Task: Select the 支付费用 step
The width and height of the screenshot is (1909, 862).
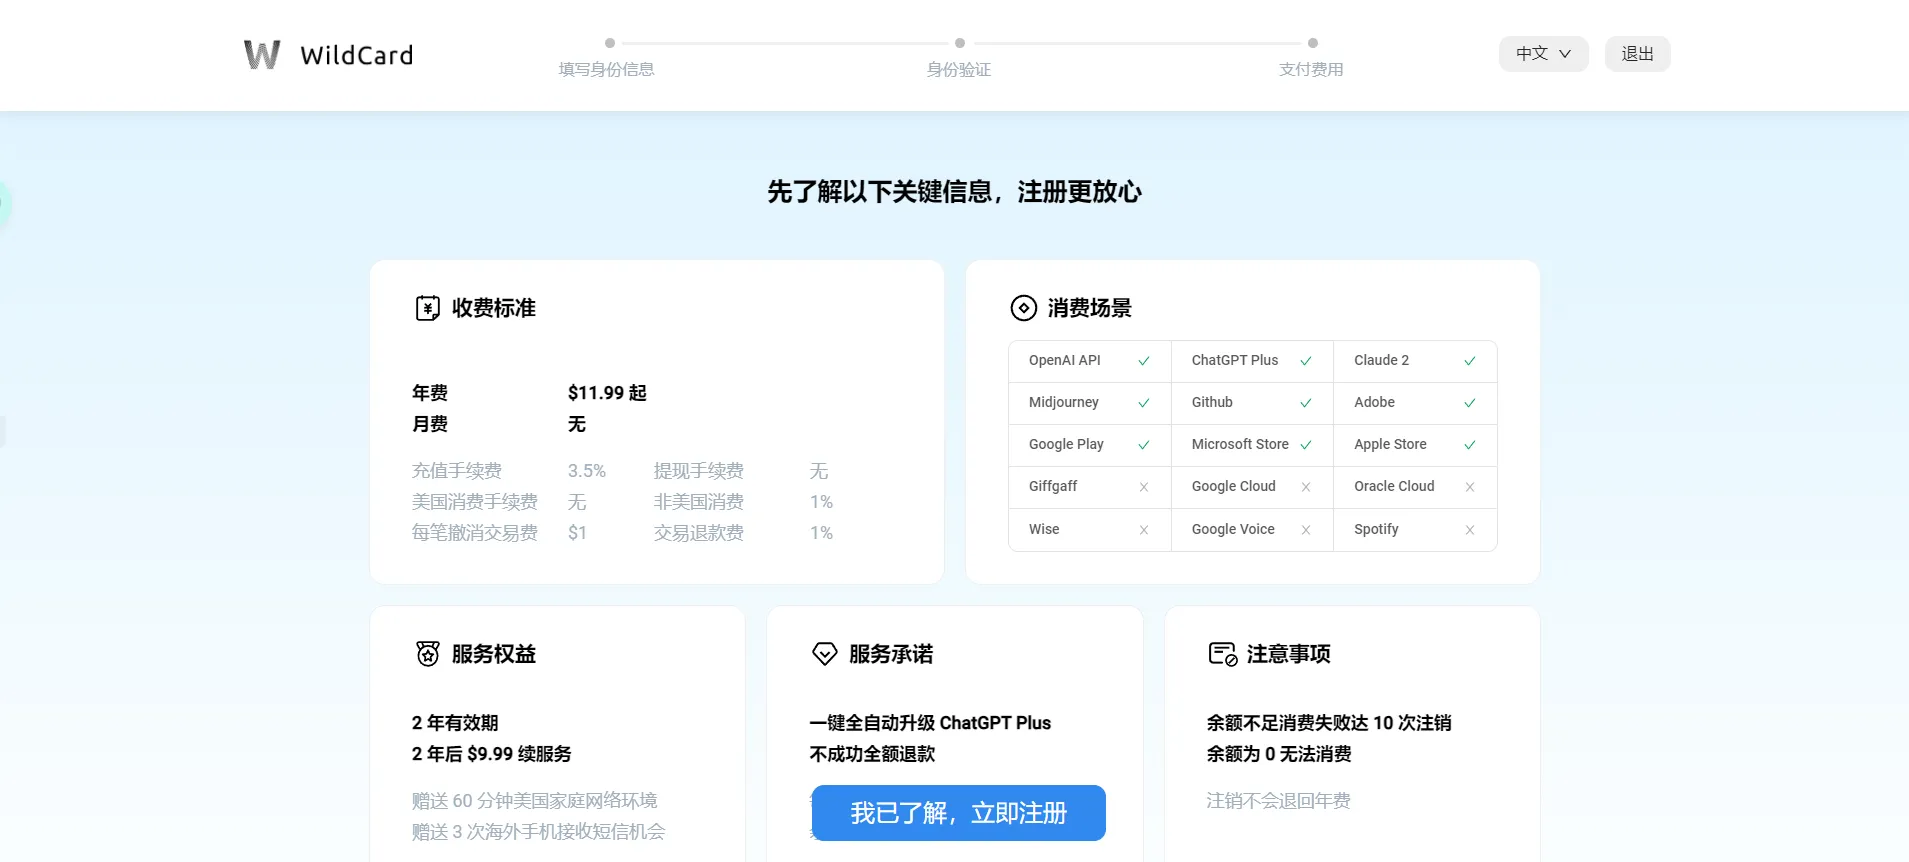Action: tap(1310, 69)
